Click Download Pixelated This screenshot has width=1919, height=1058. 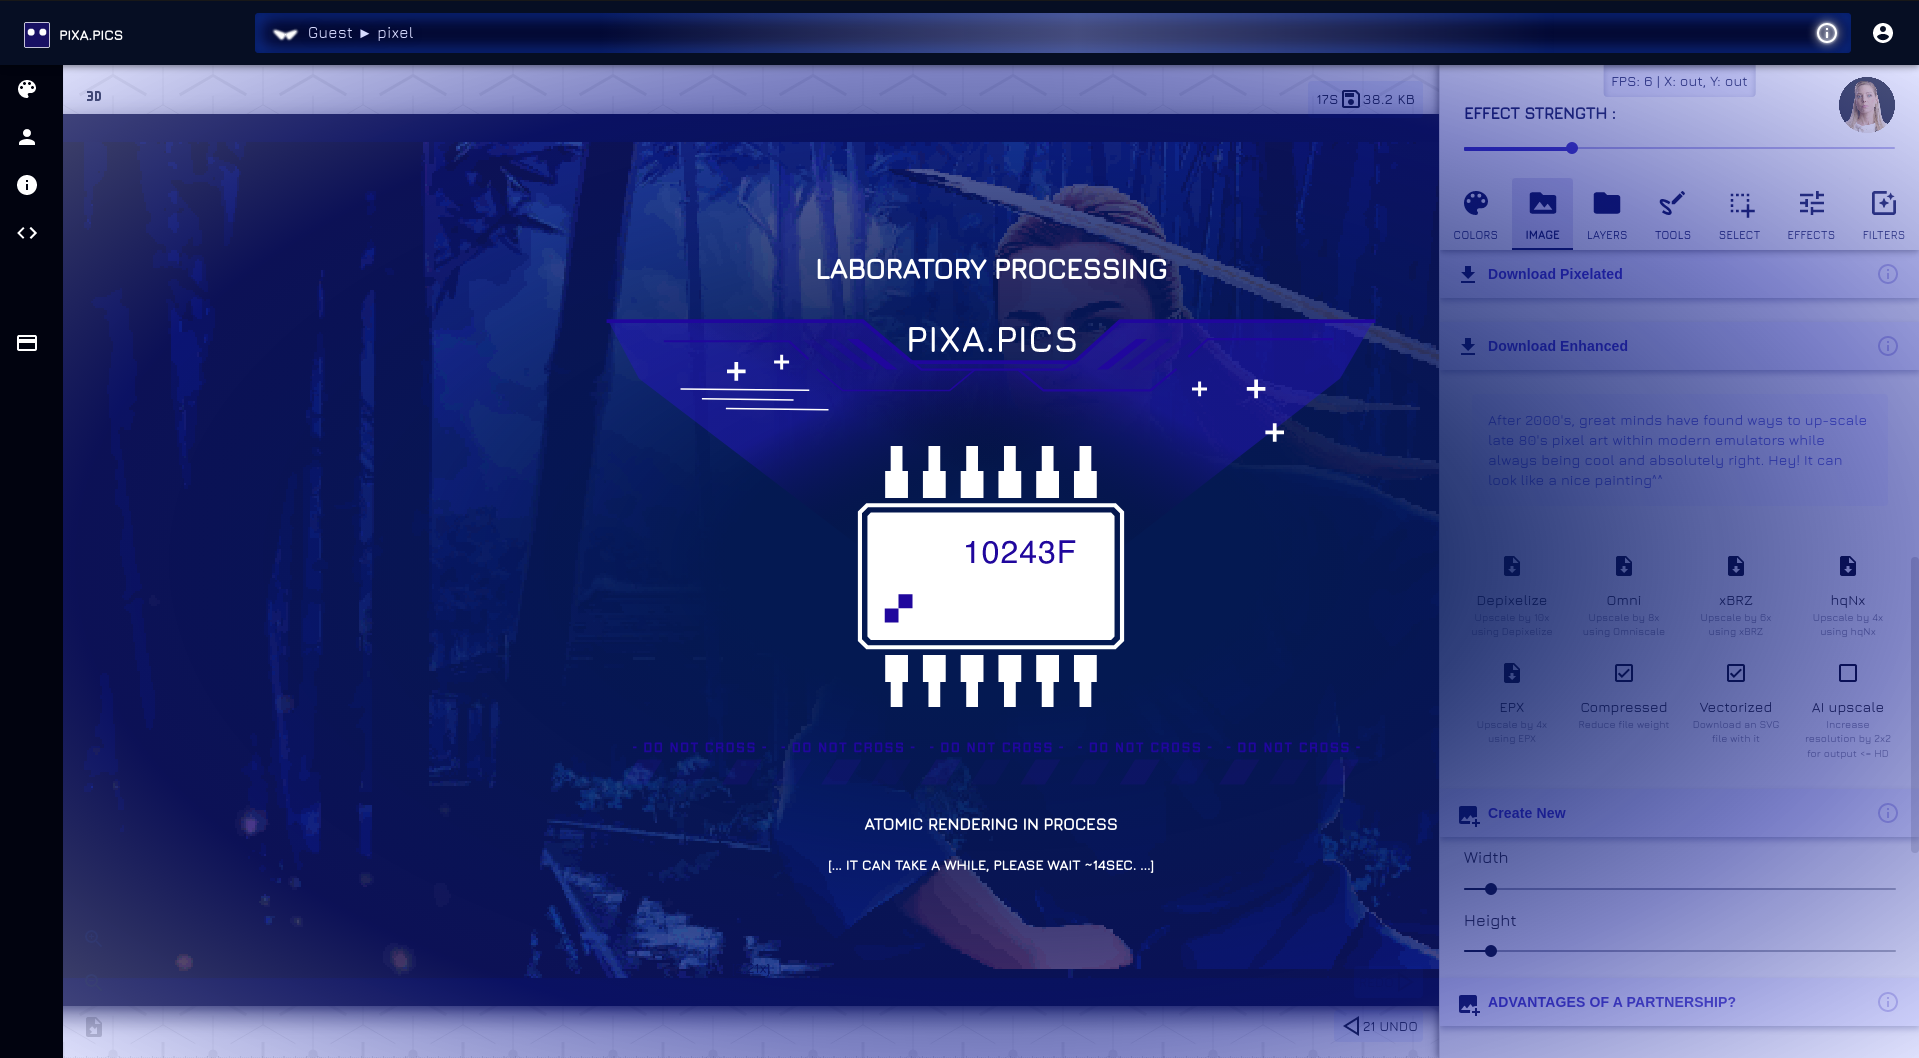coord(1555,274)
